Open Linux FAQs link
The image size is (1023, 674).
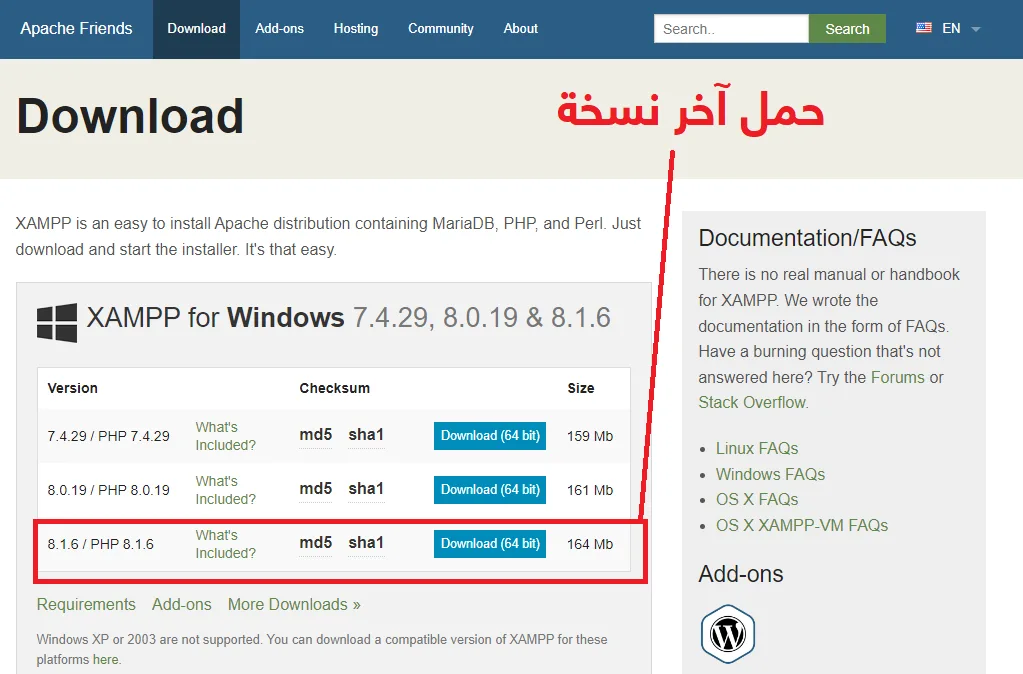coord(757,448)
